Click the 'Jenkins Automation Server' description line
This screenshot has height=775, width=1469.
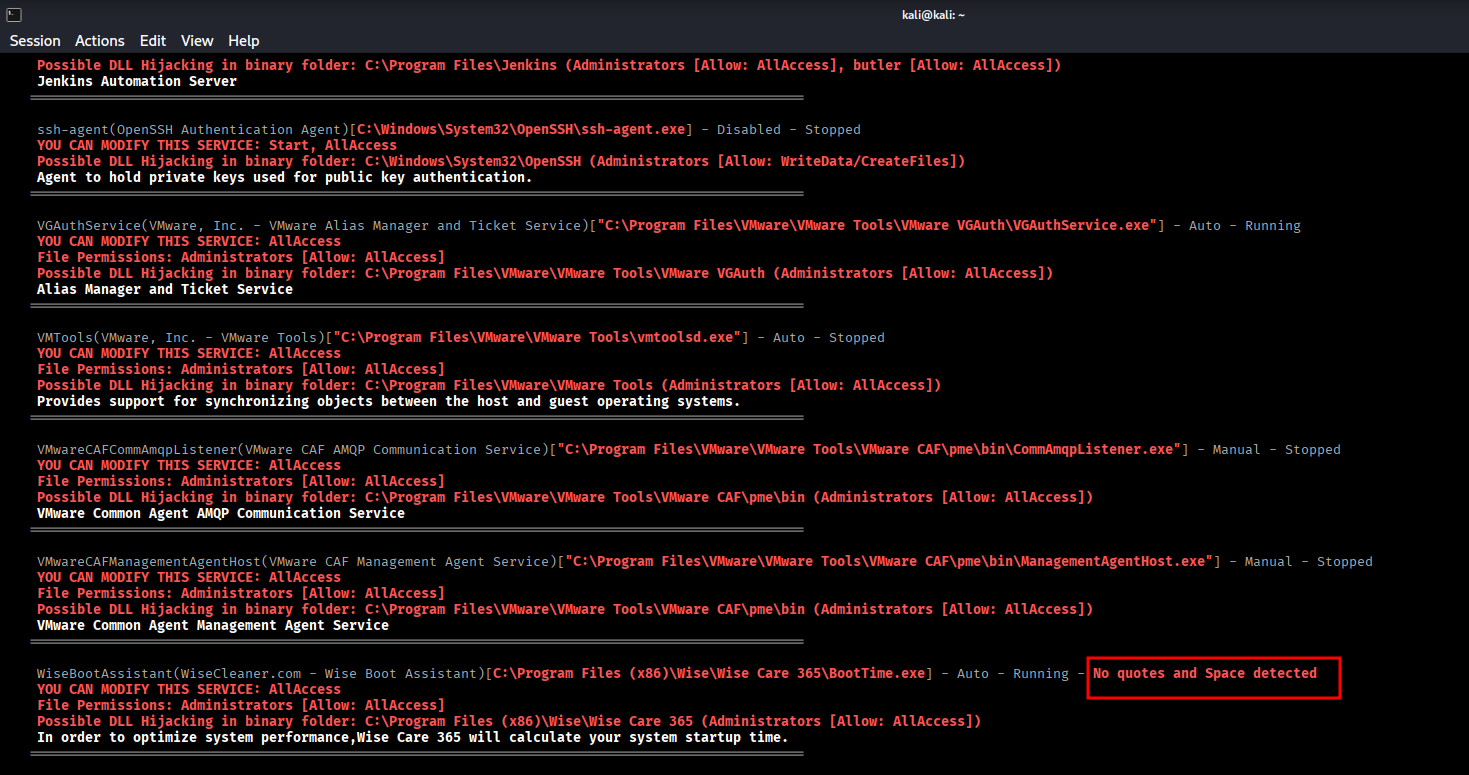point(137,81)
